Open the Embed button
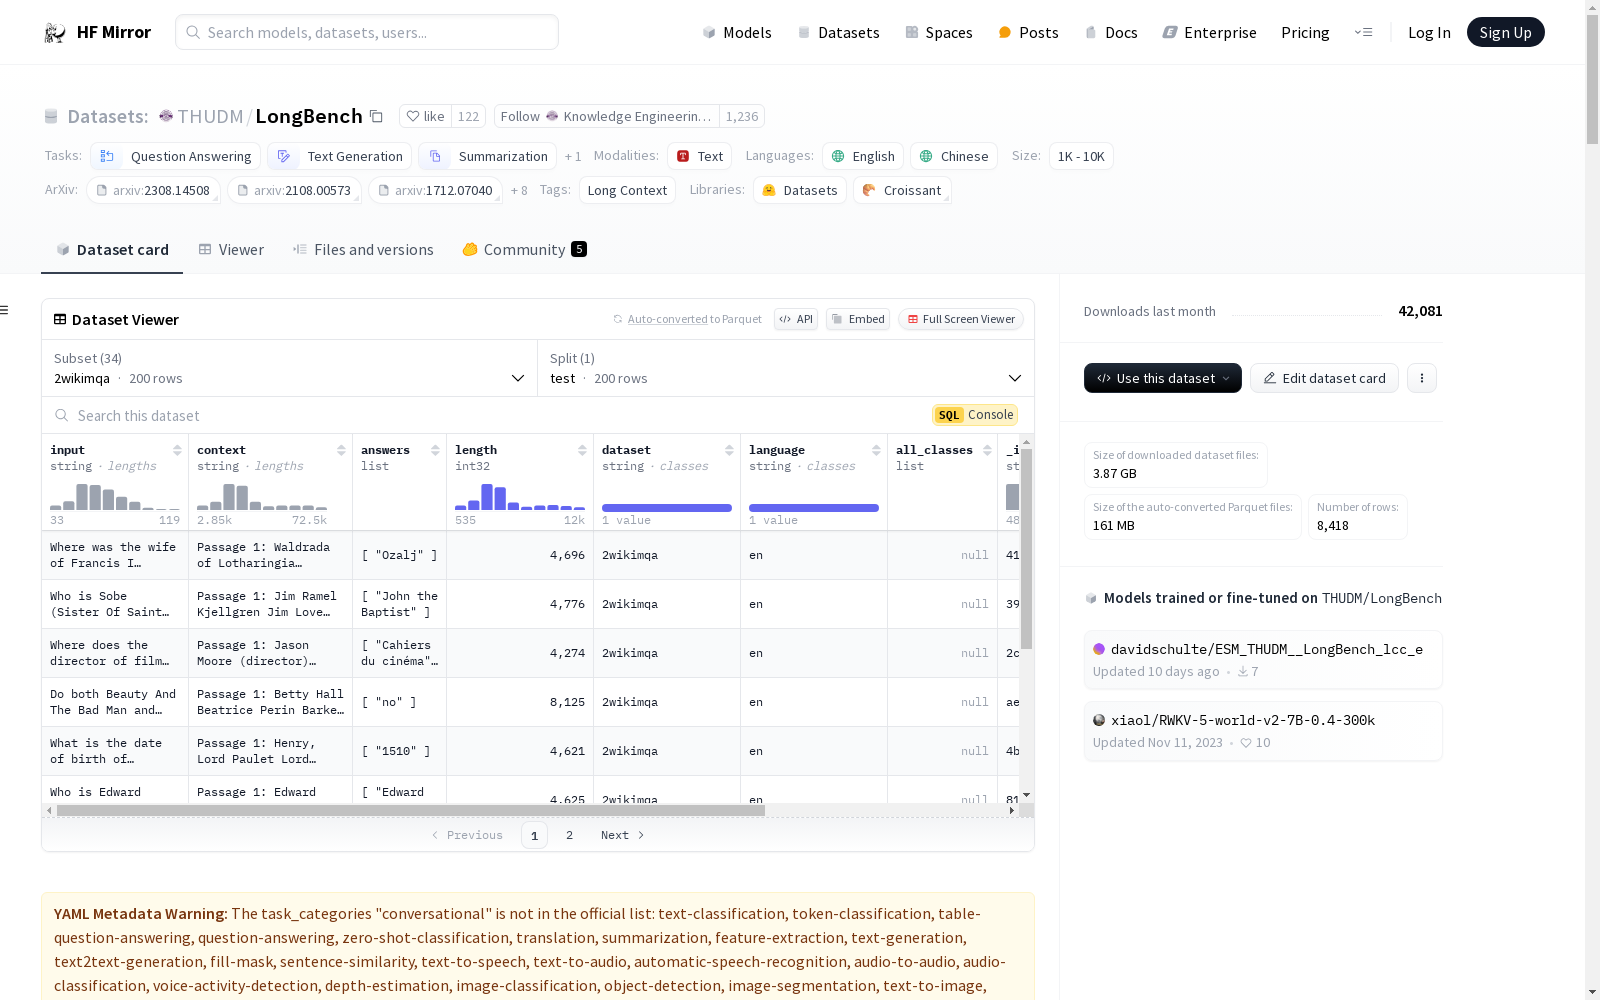Image resolution: width=1600 pixels, height=1000 pixels. point(858,319)
